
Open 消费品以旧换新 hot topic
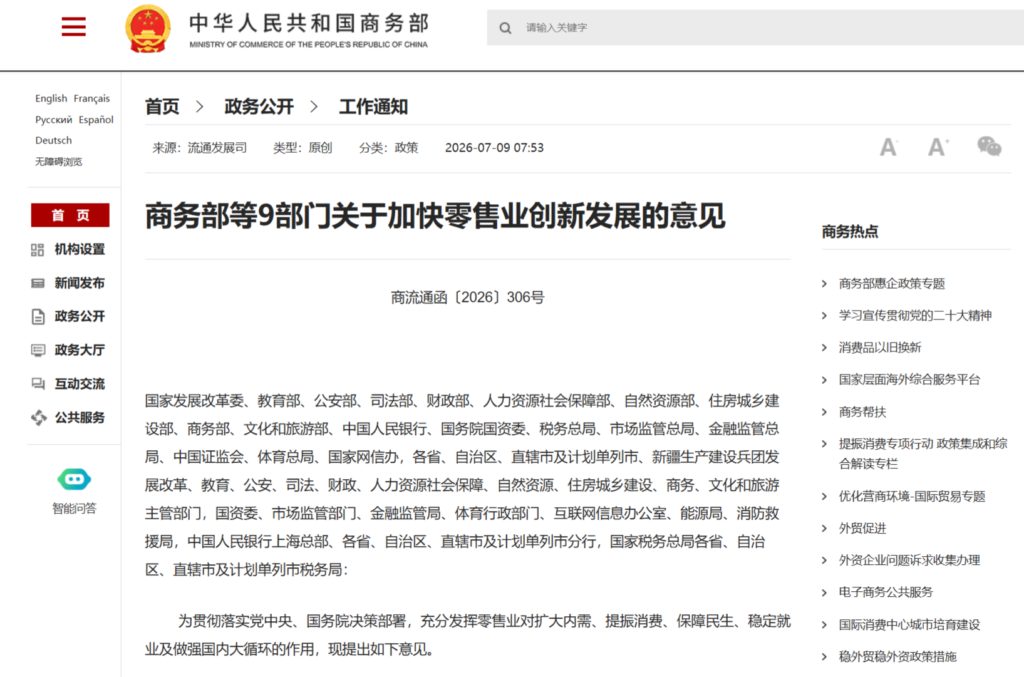880,347
